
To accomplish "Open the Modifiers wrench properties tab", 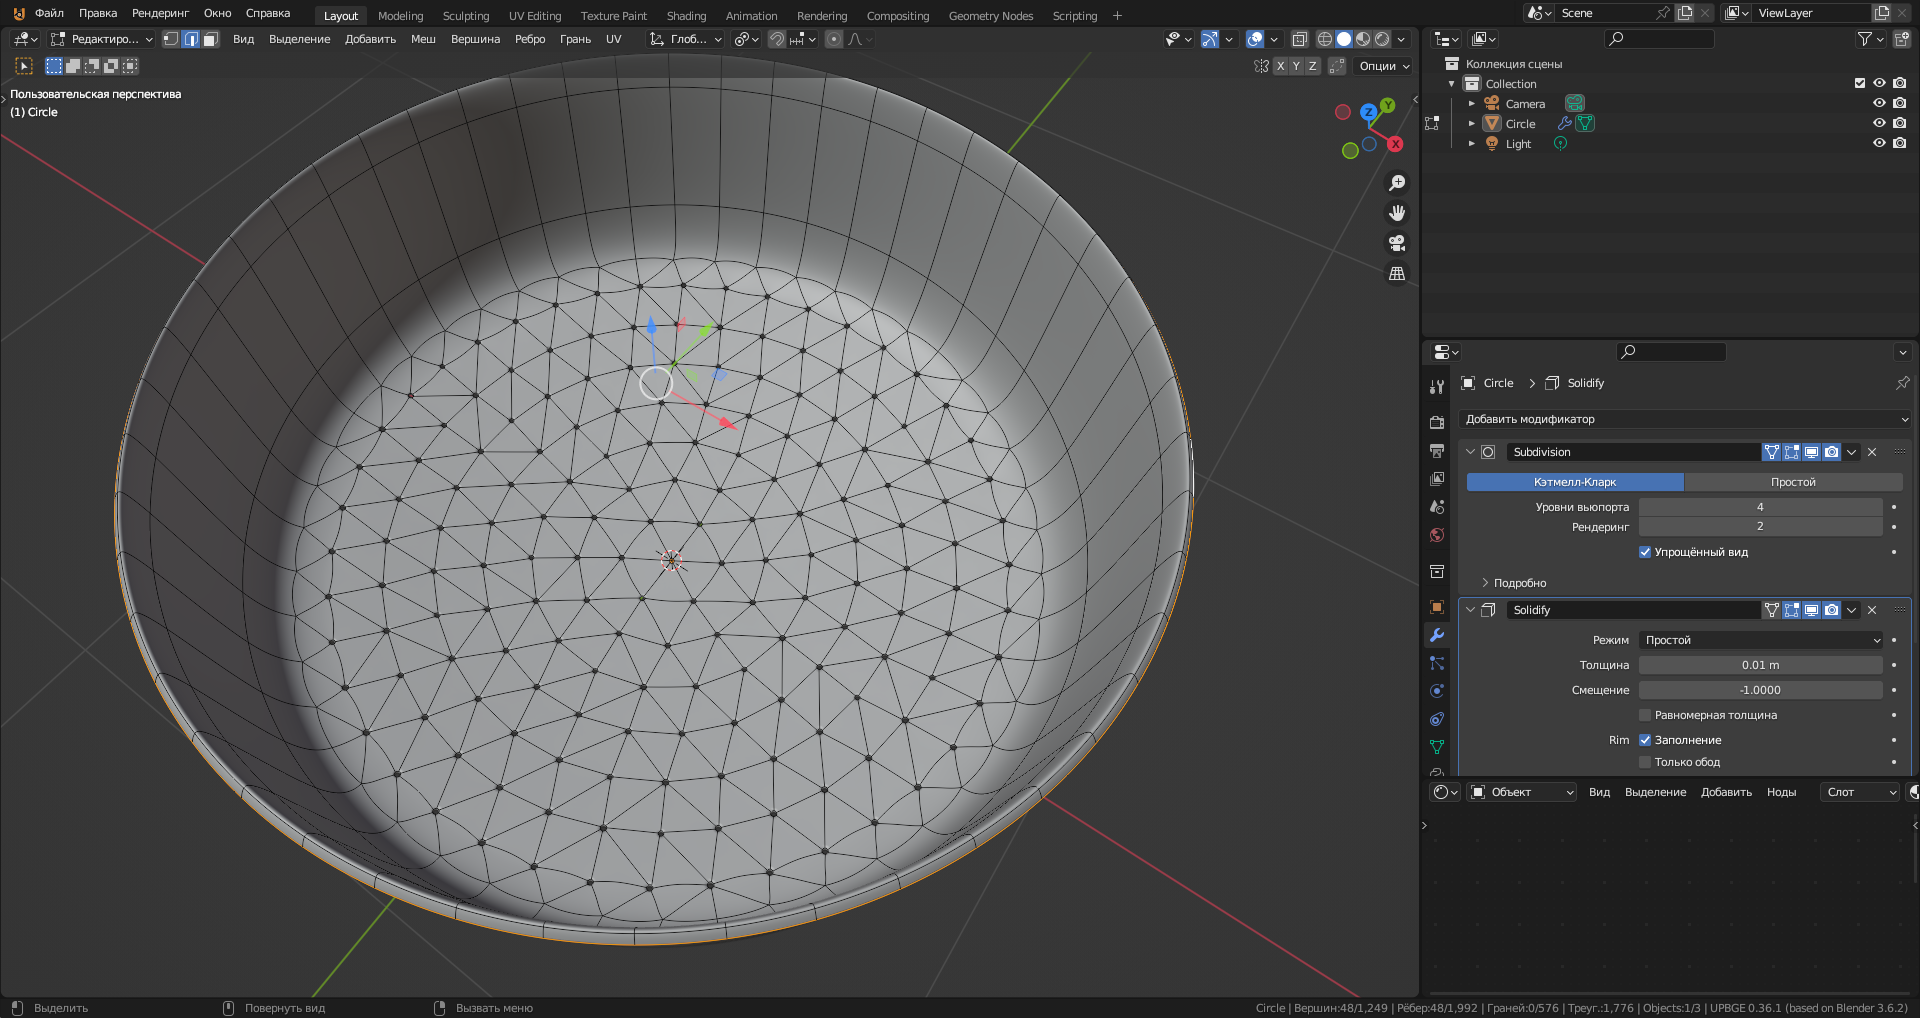I will pos(1437,635).
